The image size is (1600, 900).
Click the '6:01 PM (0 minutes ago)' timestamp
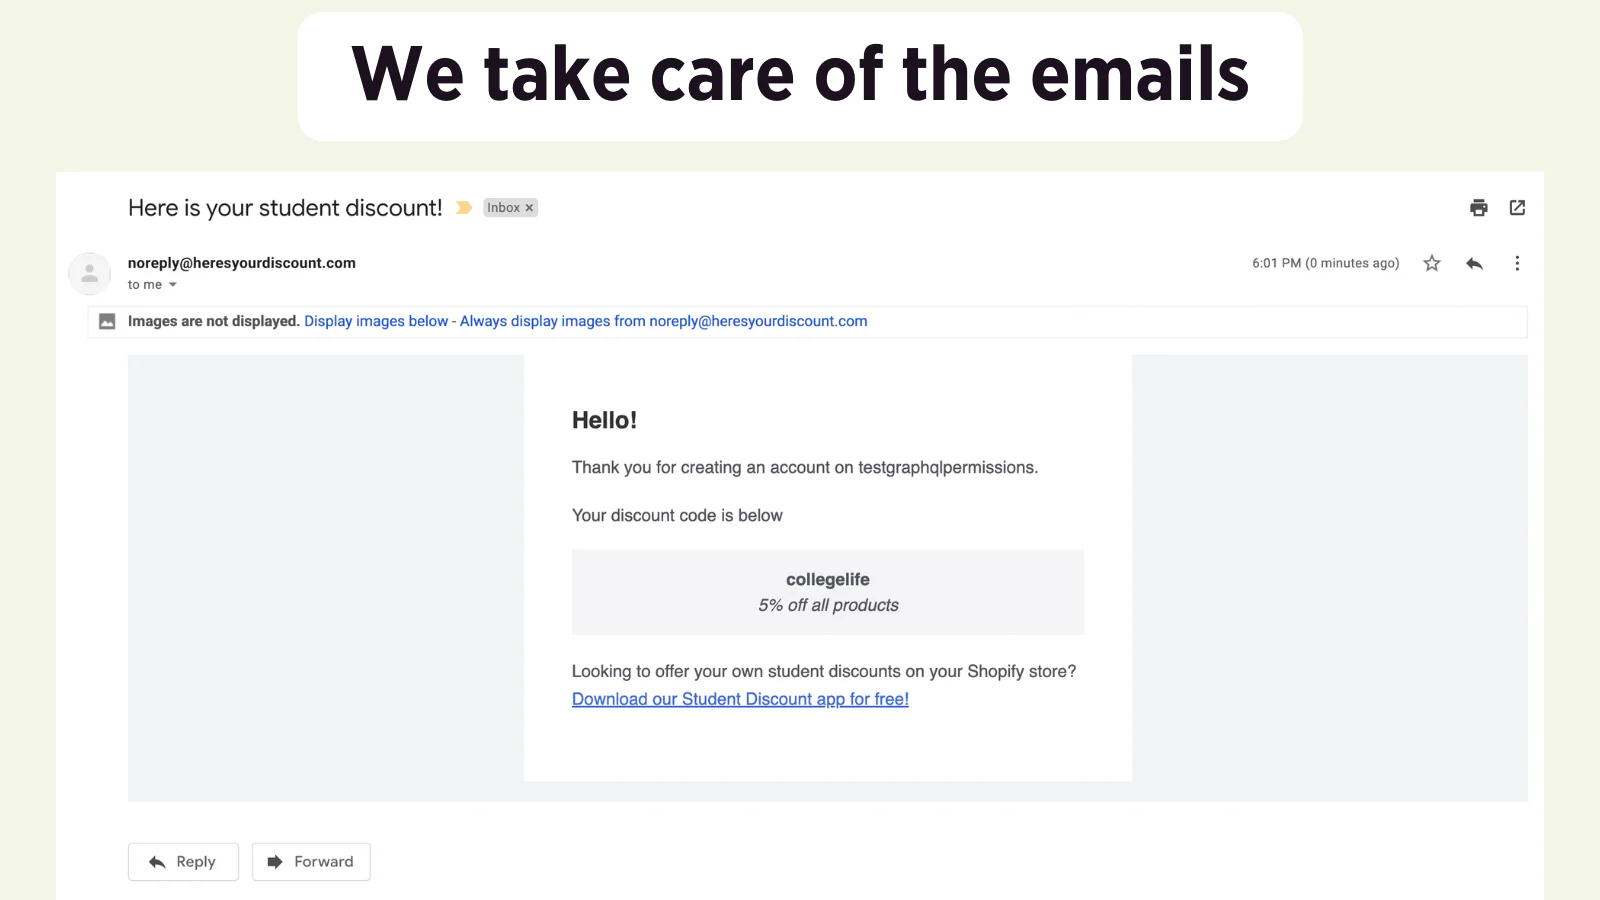pyautogui.click(x=1325, y=263)
